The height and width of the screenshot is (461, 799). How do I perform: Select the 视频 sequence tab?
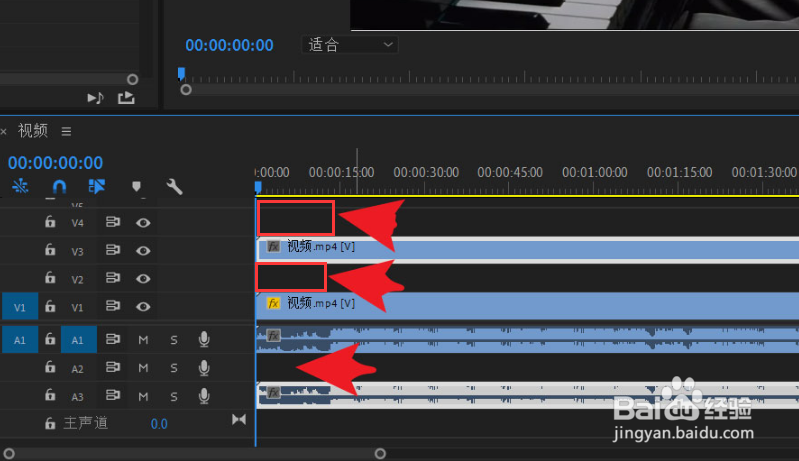click(x=33, y=131)
